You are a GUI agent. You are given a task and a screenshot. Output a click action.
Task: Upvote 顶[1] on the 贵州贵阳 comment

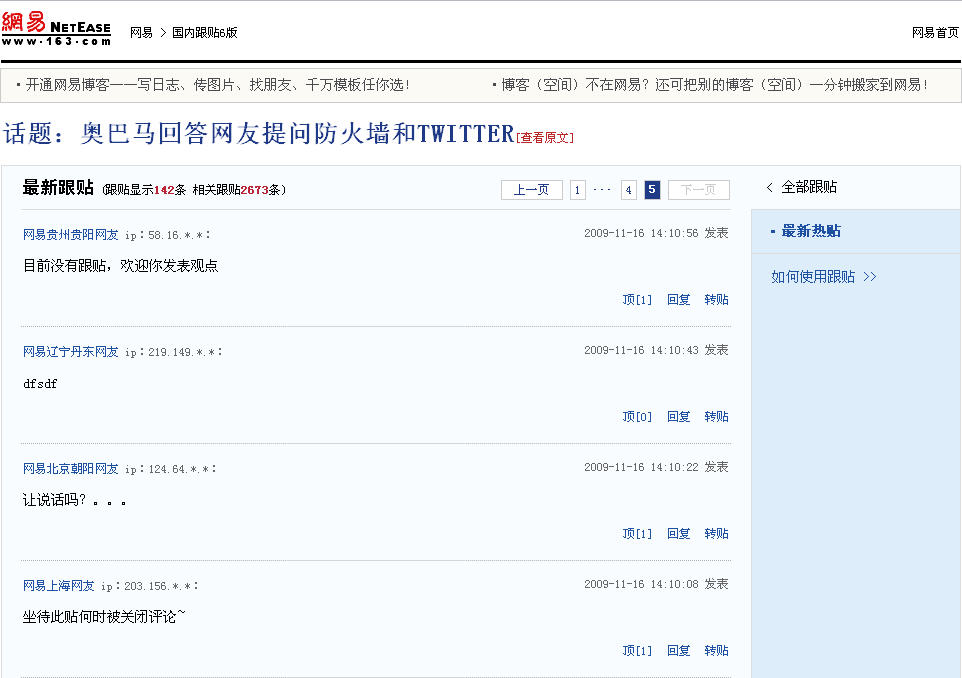[636, 299]
